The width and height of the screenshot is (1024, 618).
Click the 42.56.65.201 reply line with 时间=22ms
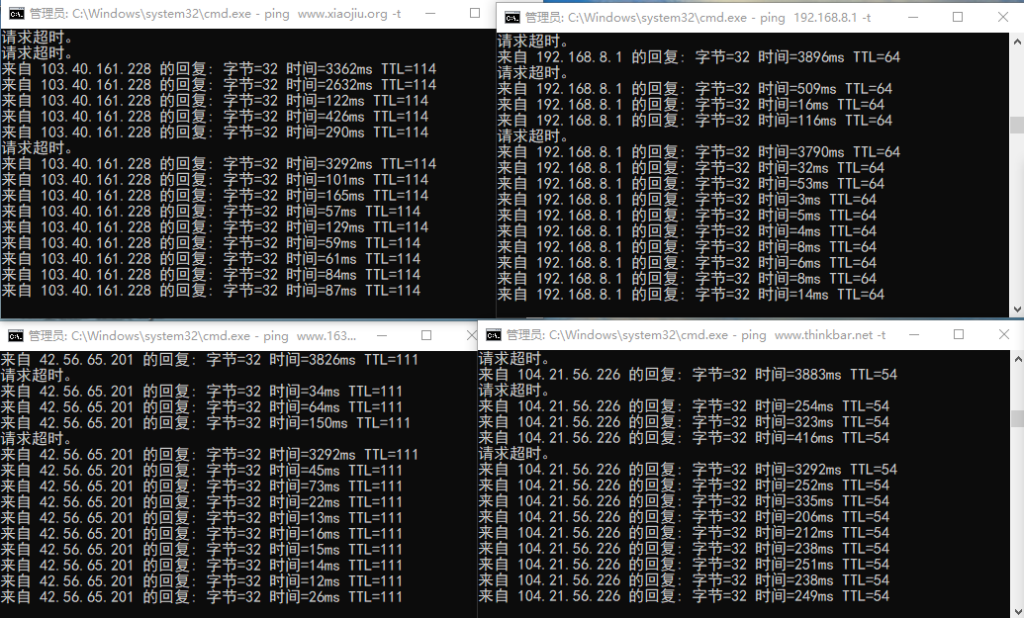[201, 502]
